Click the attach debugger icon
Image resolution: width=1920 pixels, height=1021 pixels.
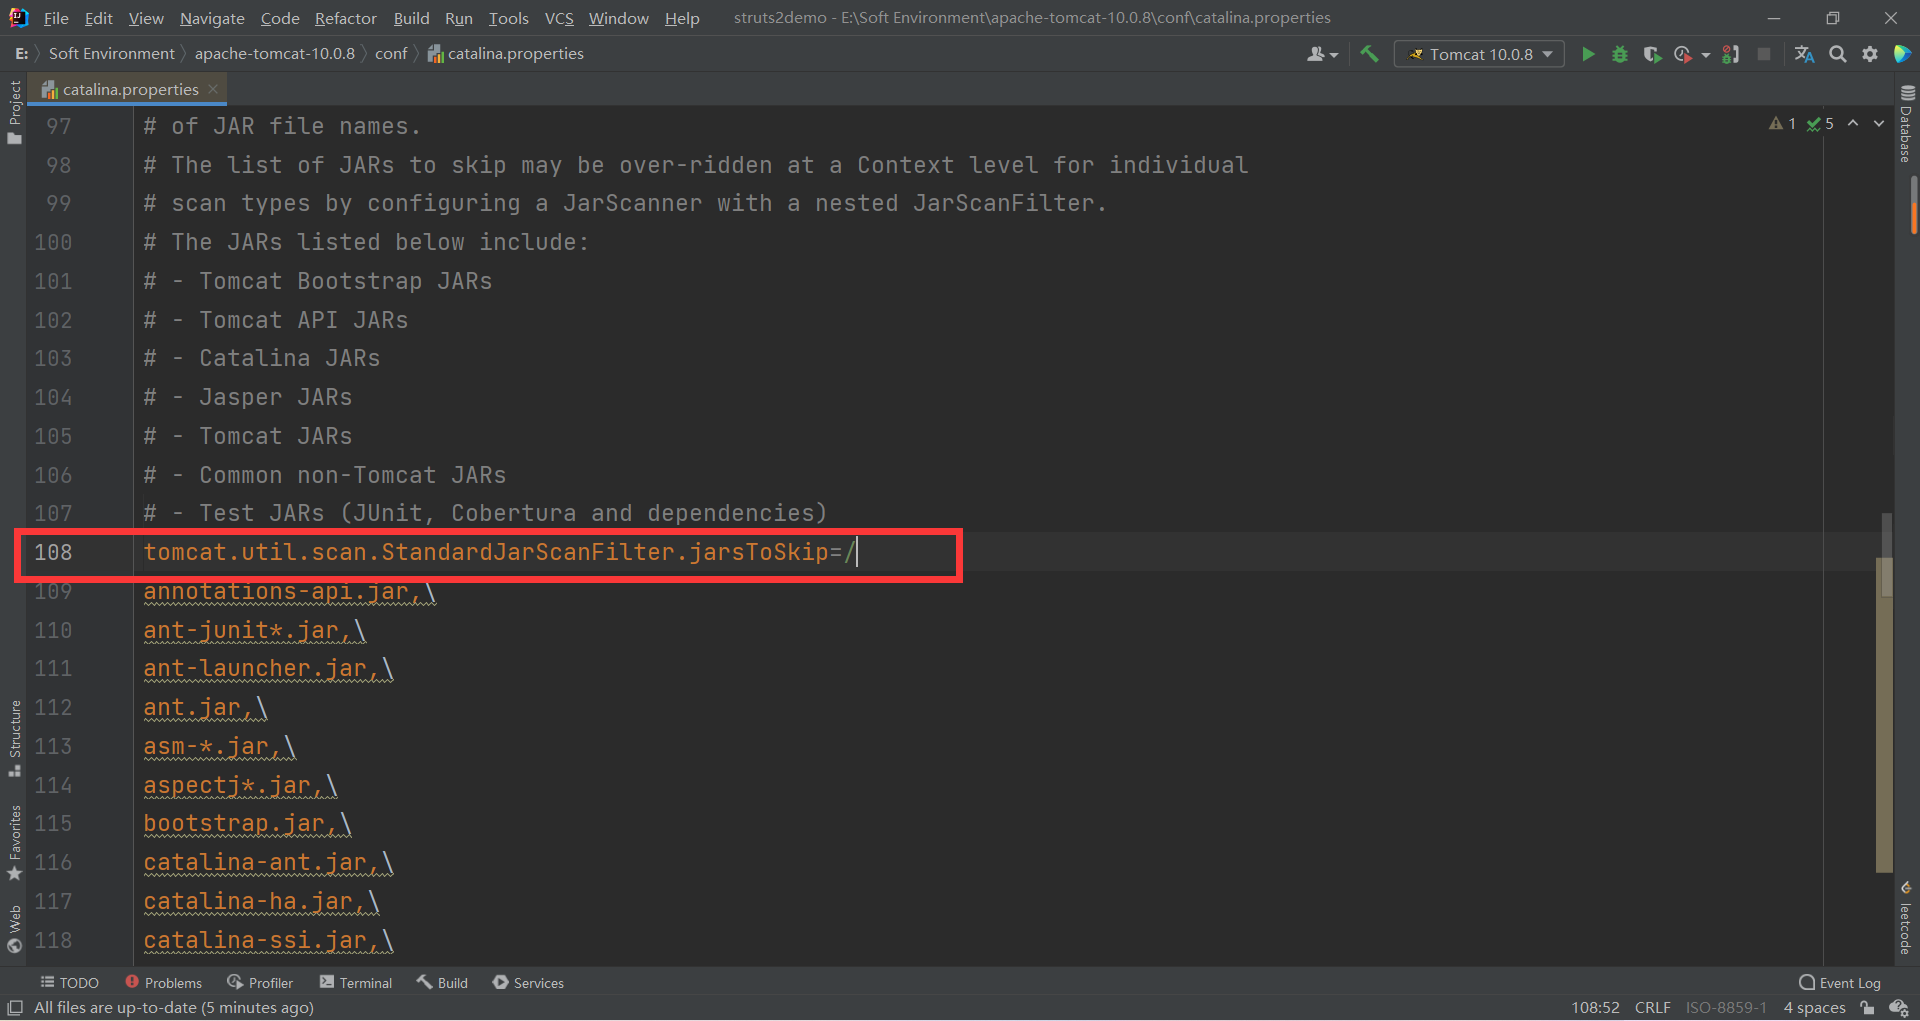point(1731,54)
